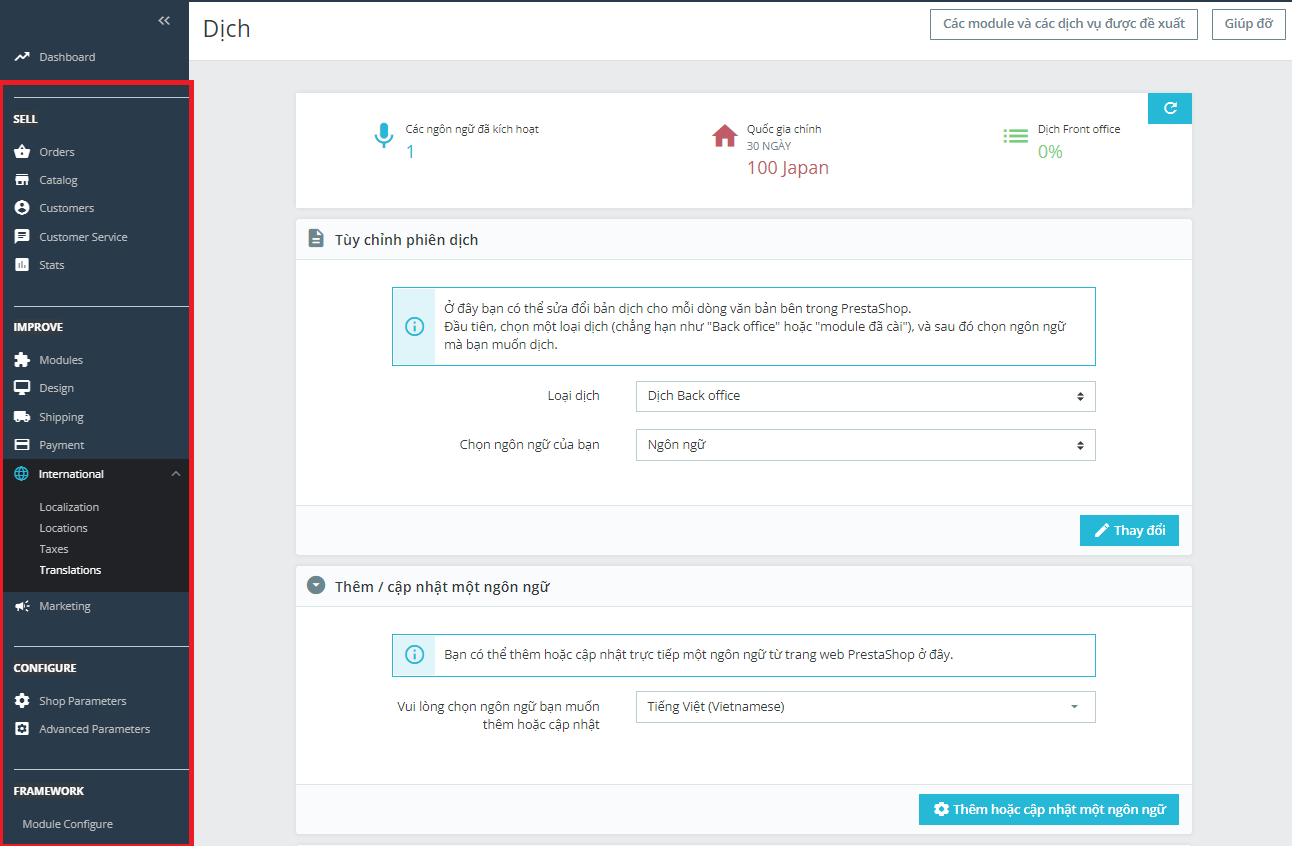The image size is (1292, 846).
Task: Click the Thay đổi button
Action: pyautogui.click(x=1129, y=530)
